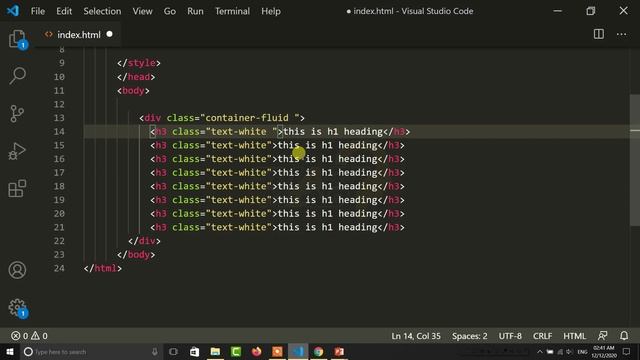The height and width of the screenshot is (360, 640).
Task: Click the taskbar clock showing 02:41 AM
Action: coord(604,351)
